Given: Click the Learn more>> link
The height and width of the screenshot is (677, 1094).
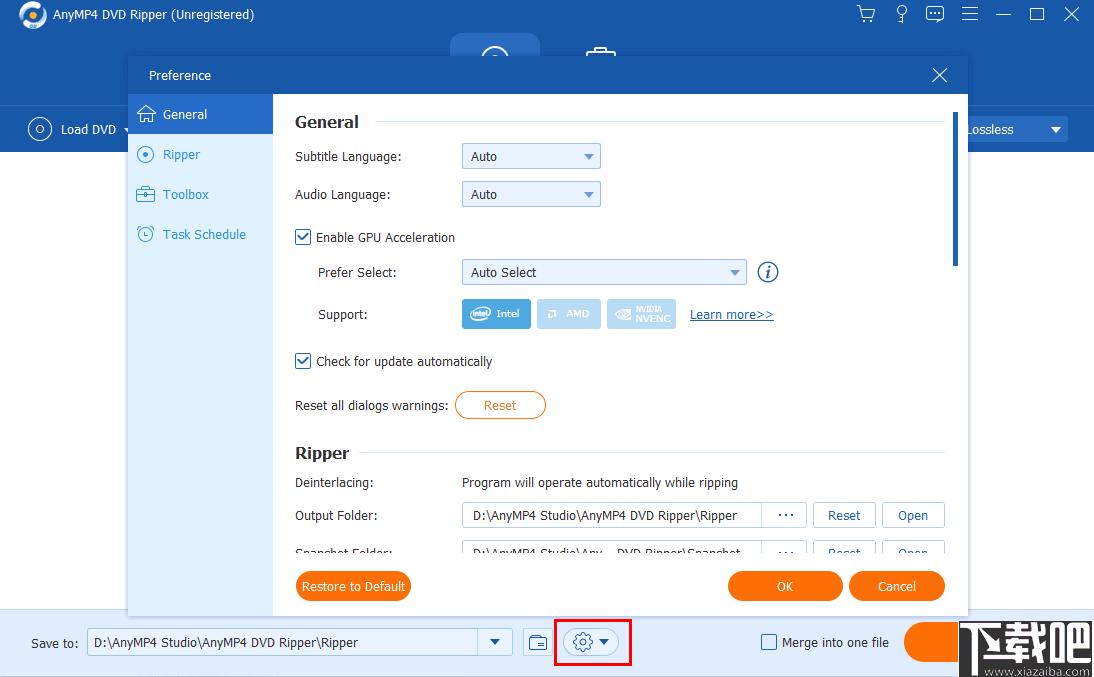Looking at the screenshot, I should [731, 315].
